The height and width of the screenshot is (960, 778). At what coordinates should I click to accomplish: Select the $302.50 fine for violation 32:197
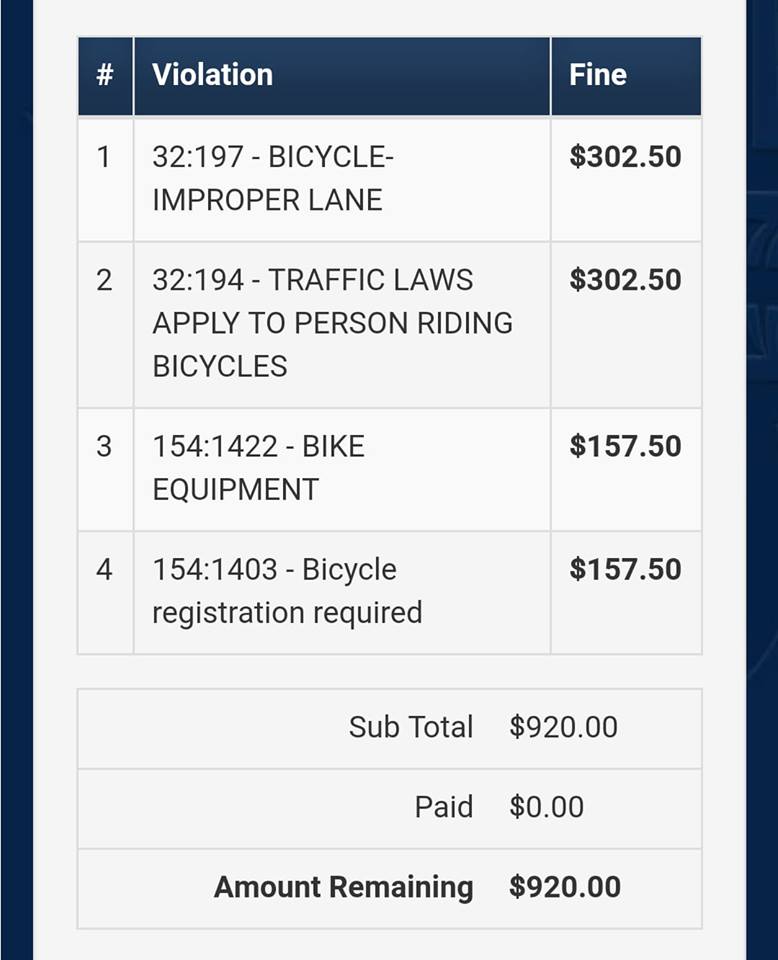point(625,157)
